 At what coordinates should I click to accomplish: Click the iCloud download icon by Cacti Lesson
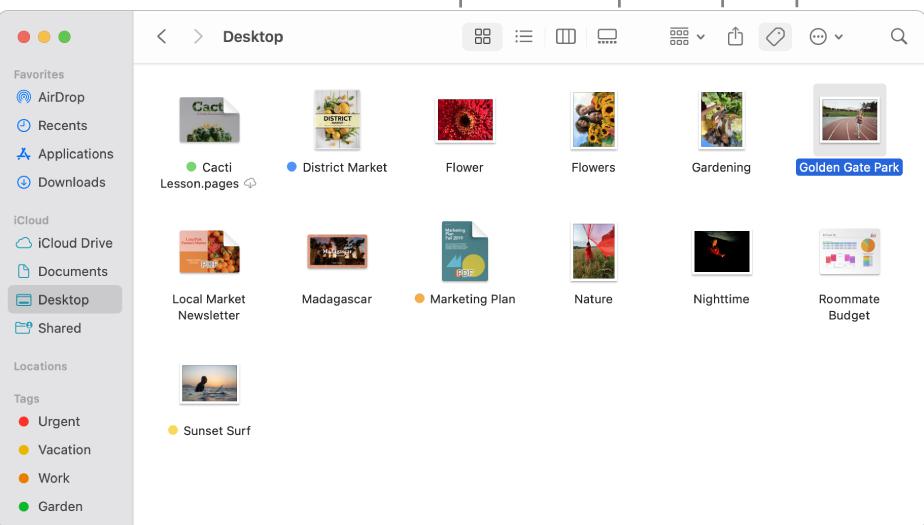coord(250,183)
